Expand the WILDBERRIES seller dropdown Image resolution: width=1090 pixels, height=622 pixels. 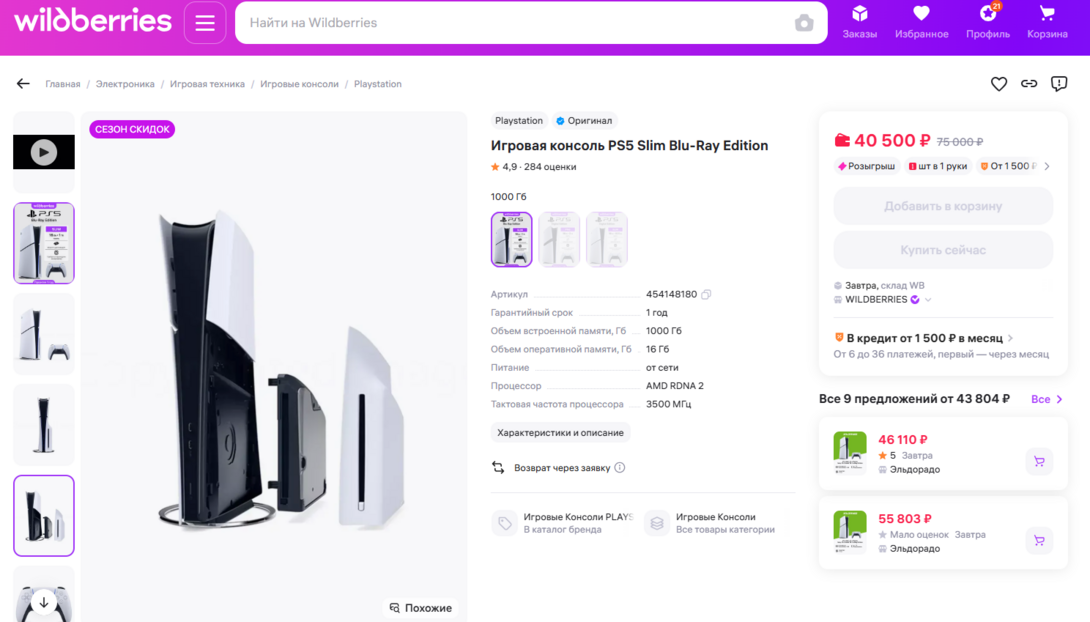pos(928,300)
